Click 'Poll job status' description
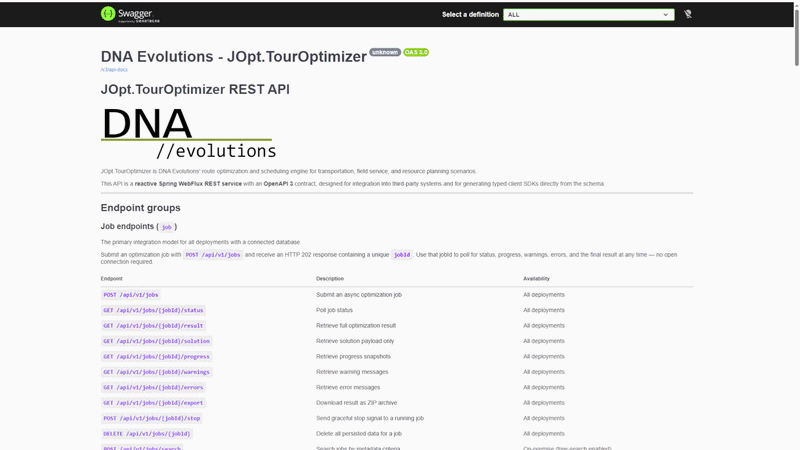 pos(334,310)
